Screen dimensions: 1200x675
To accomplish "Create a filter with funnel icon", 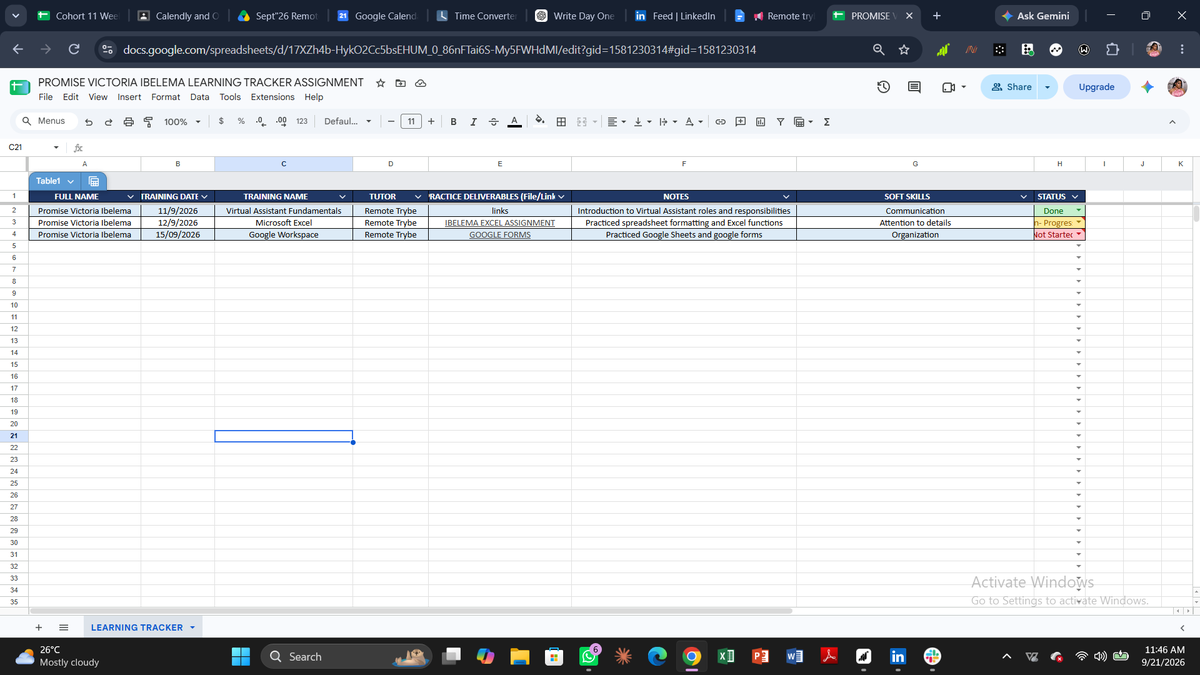I will (780, 121).
